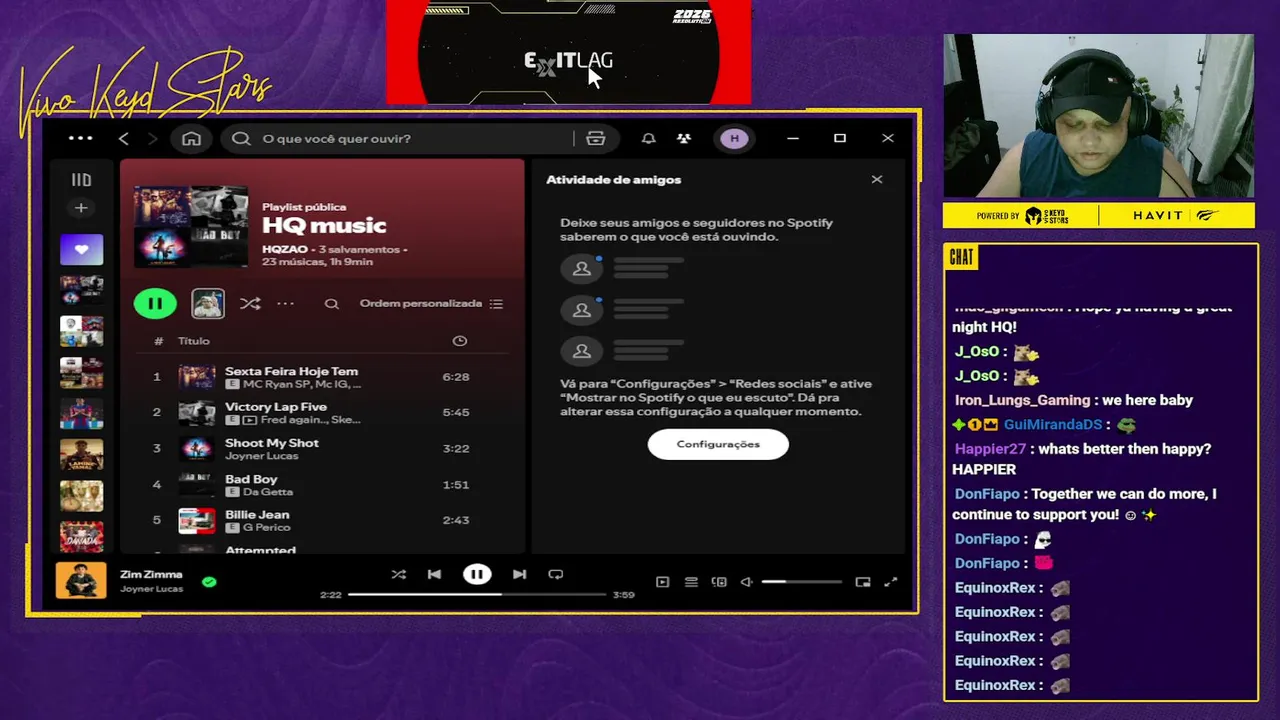1280x720 pixels.
Task: Open the Browse icon beside search field
Action: tap(596, 138)
